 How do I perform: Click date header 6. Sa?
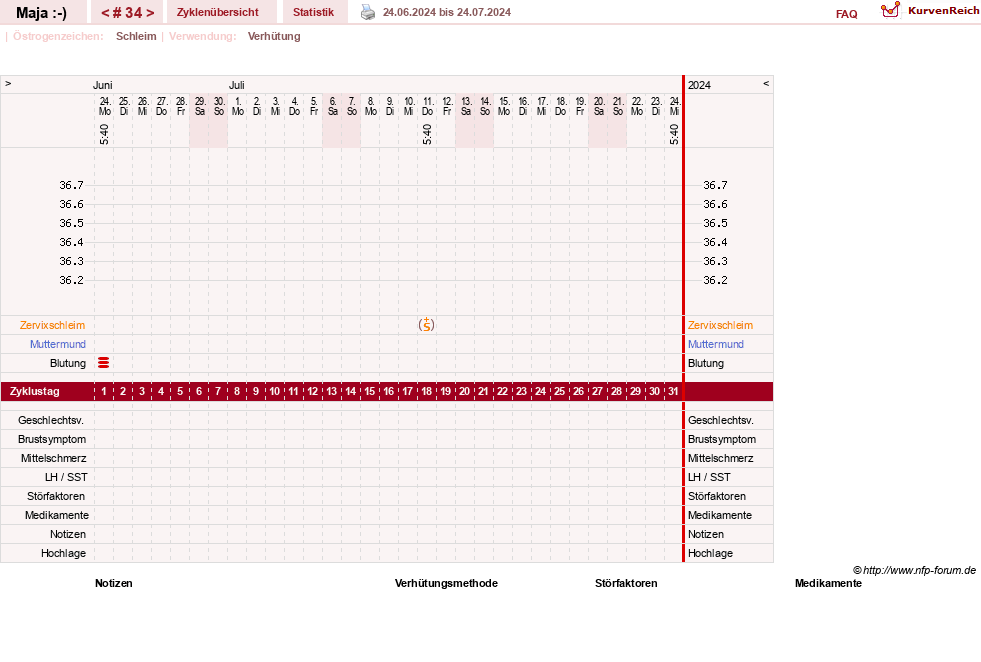(x=333, y=106)
